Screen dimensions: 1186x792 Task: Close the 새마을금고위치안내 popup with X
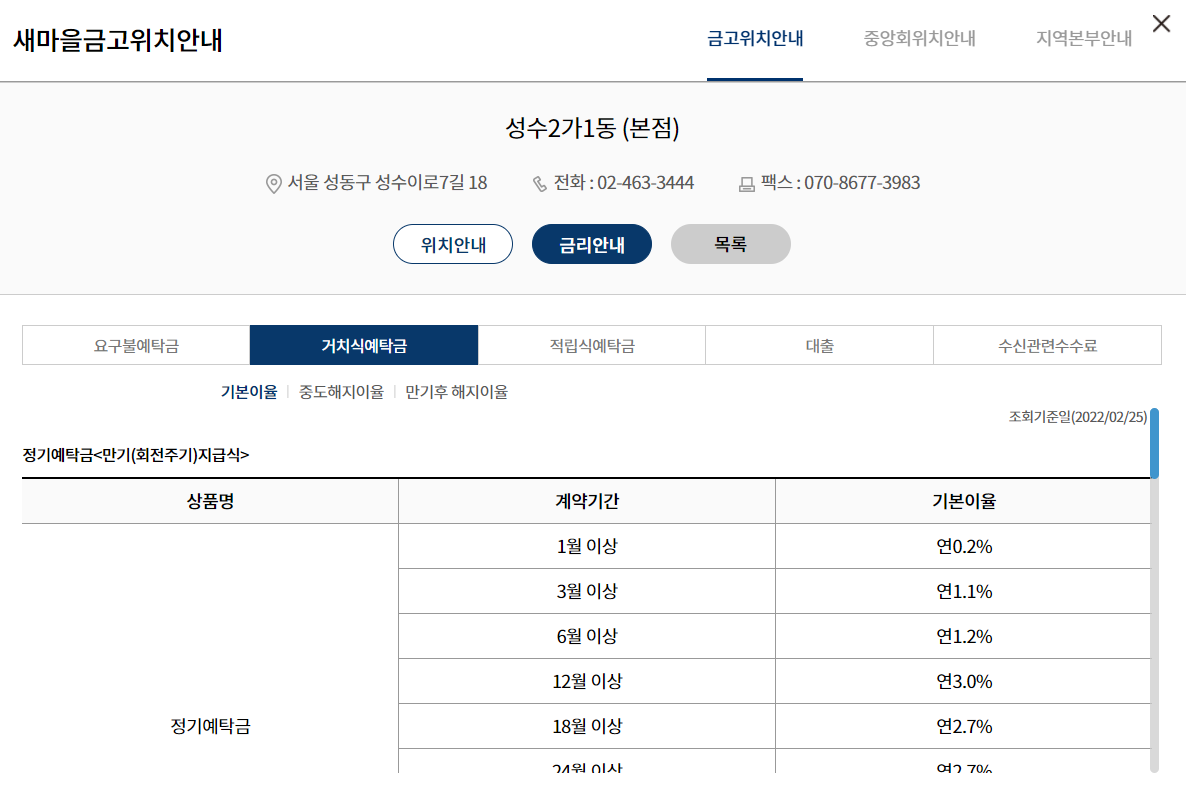pos(1161,23)
